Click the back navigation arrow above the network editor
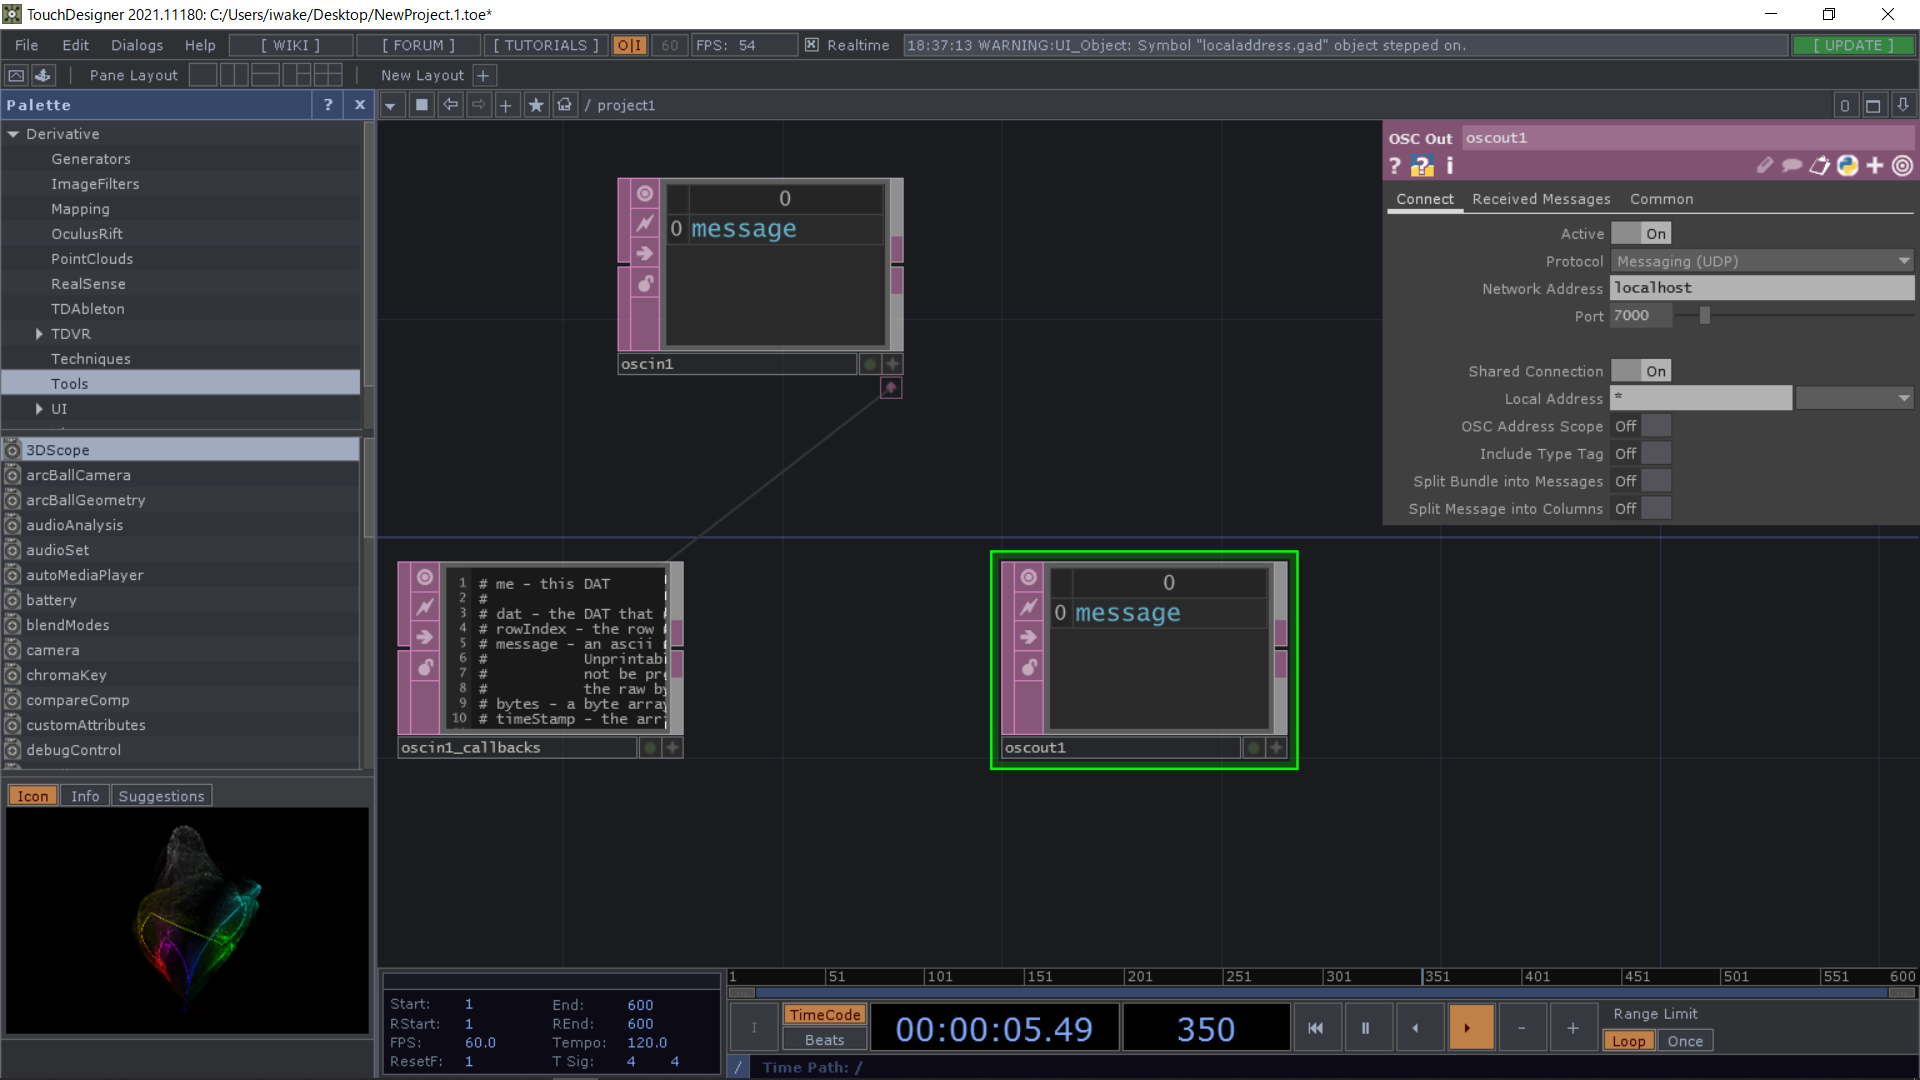Image resolution: width=1920 pixels, height=1080 pixels. (451, 105)
